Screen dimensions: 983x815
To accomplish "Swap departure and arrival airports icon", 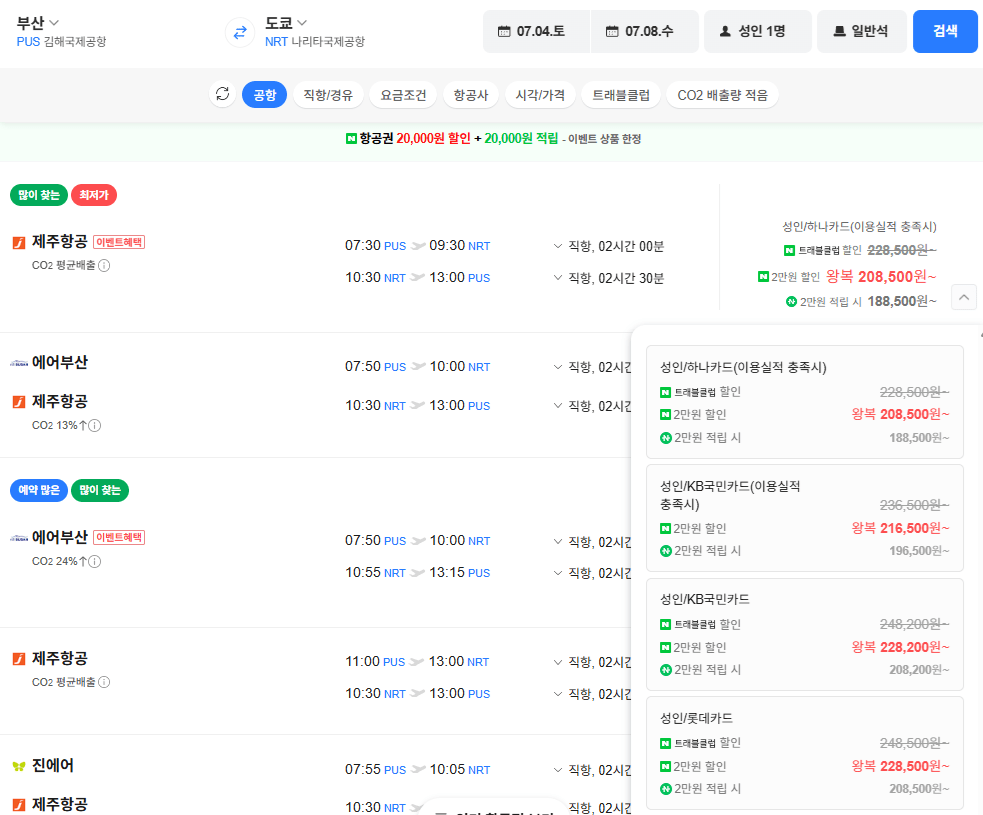I will [239, 32].
